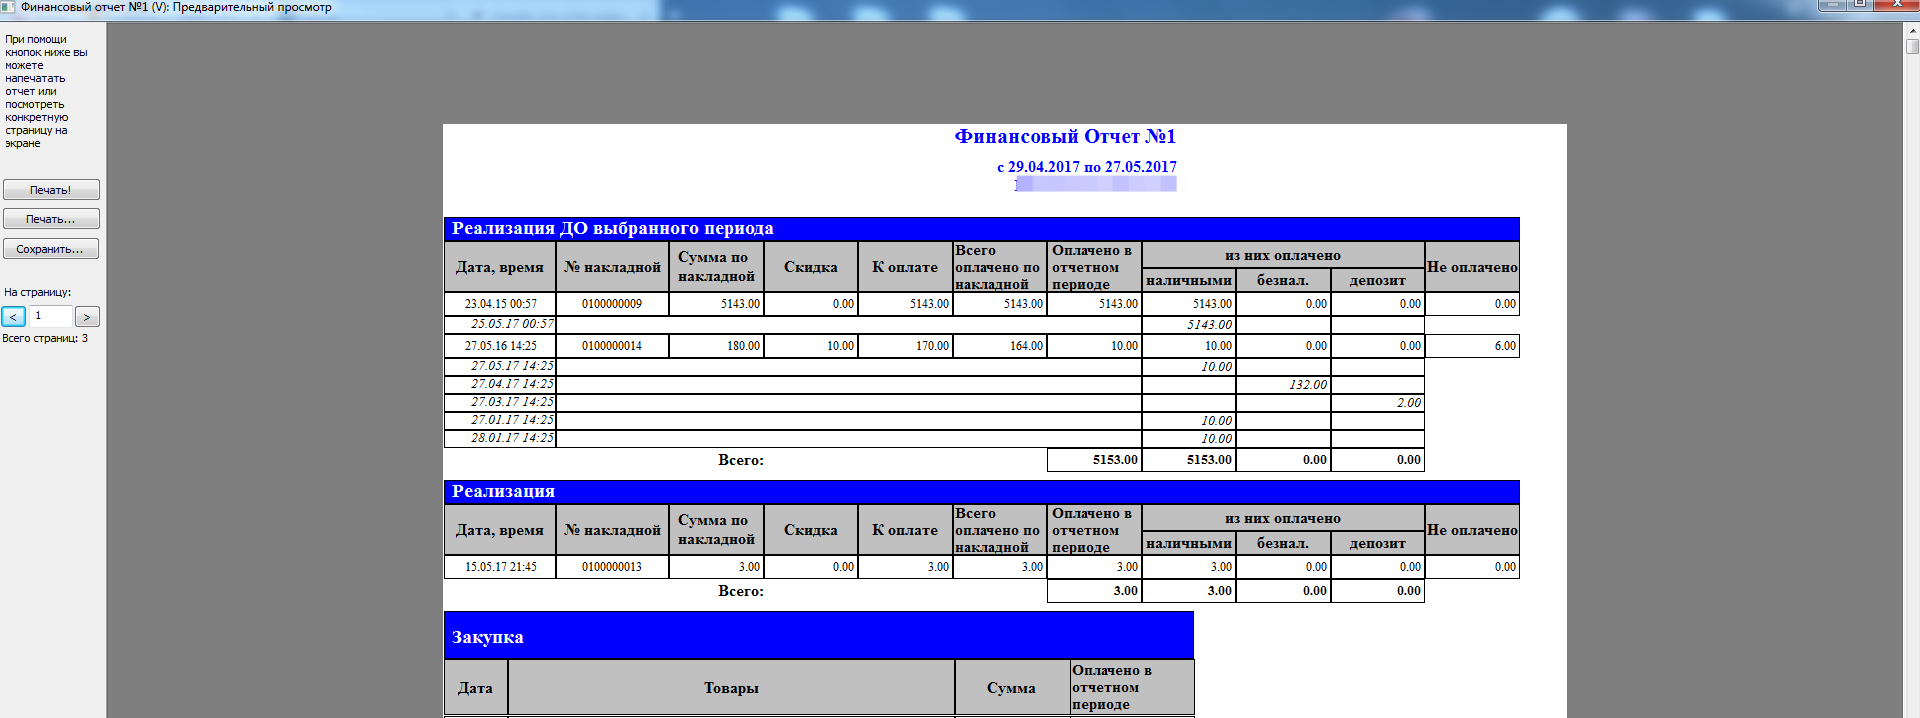The image size is (1920, 718).
Task: Click the '132.00' cashless payment value
Action: pyautogui.click(x=1308, y=385)
